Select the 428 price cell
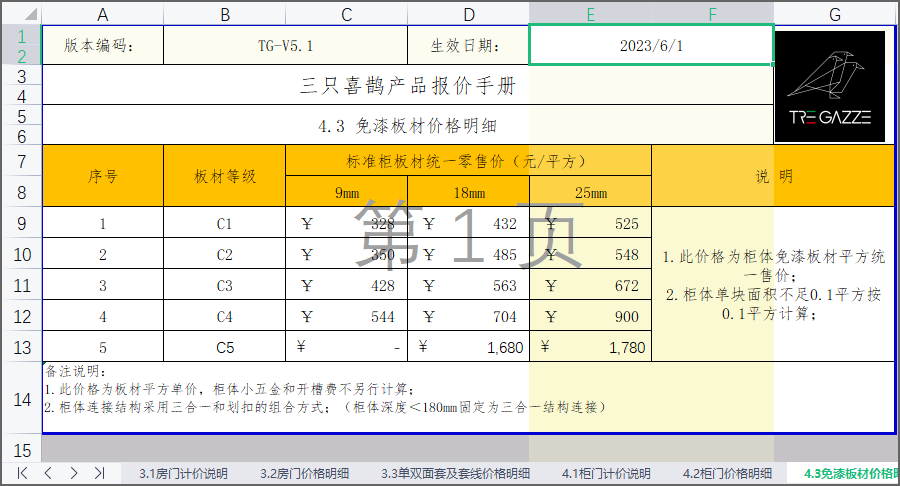The image size is (900, 486). click(x=347, y=285)
